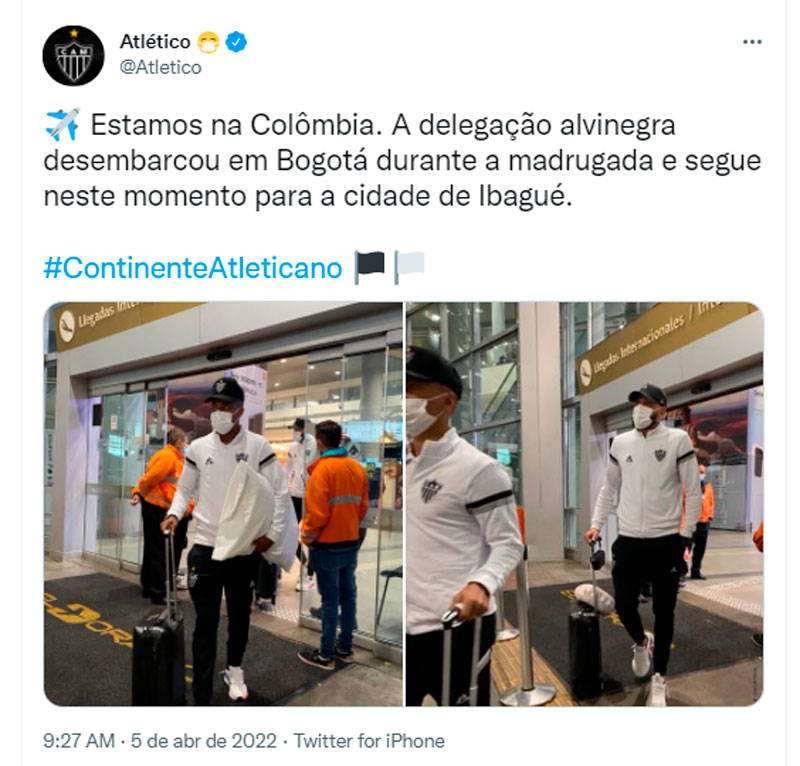Click the airplane emoji in the tweet
This screenshot has height=766, width=800.
pyautogui.click(x=62, y=124)
